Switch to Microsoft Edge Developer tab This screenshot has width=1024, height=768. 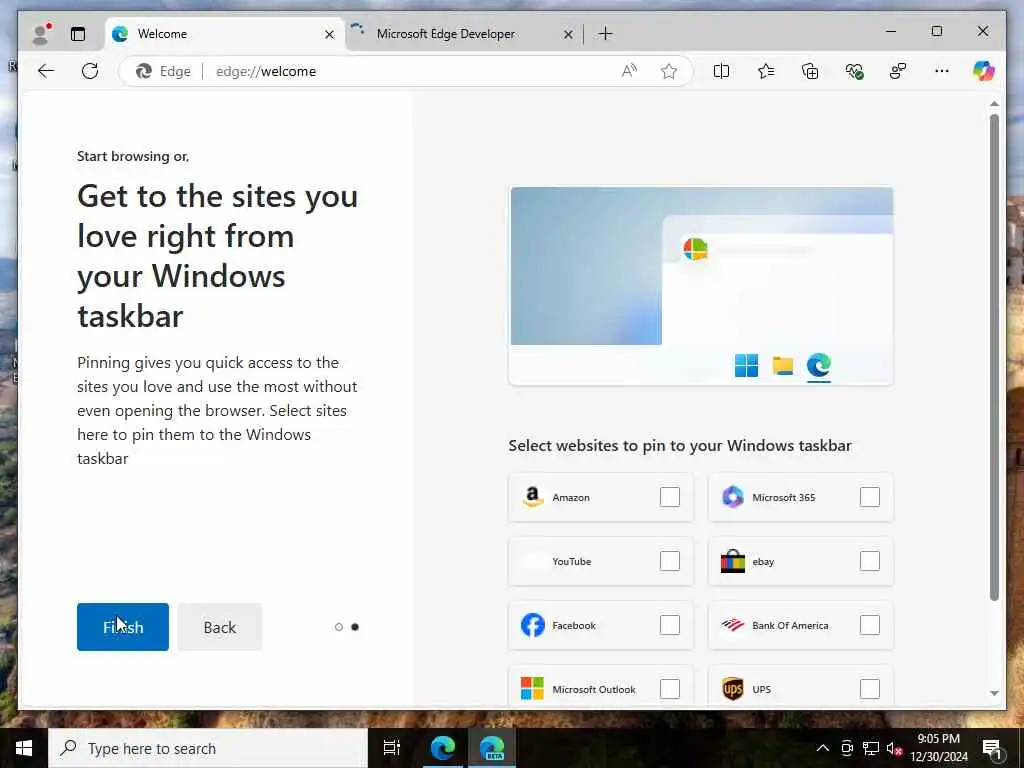pos(462,34)
